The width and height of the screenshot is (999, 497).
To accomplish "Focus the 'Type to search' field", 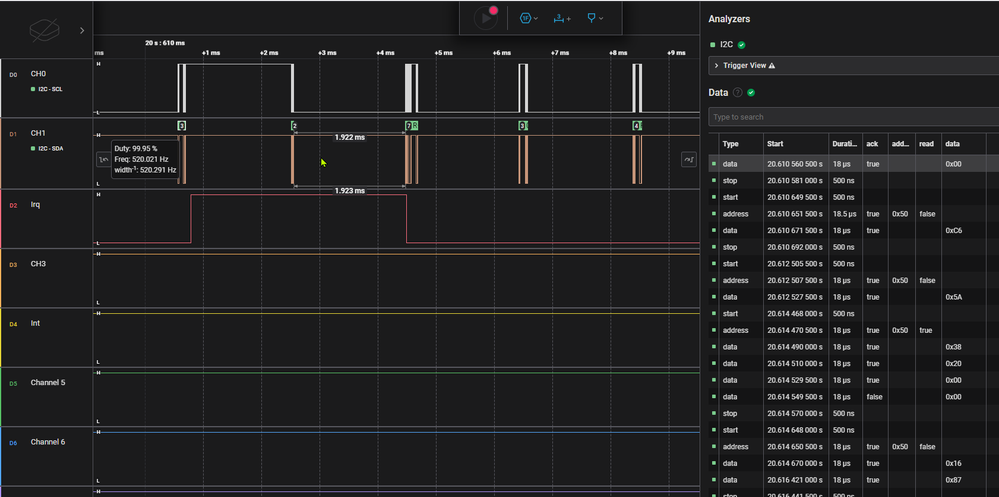I will tap(853, 117).
